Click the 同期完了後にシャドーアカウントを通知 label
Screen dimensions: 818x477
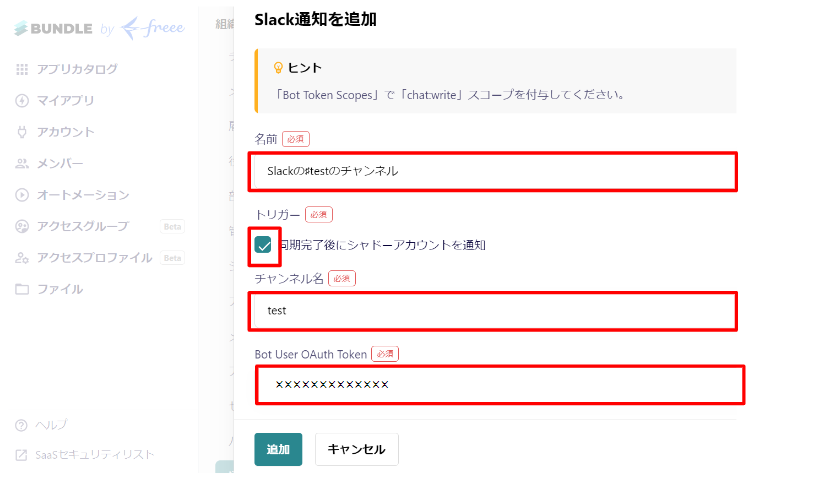(382, 245)
